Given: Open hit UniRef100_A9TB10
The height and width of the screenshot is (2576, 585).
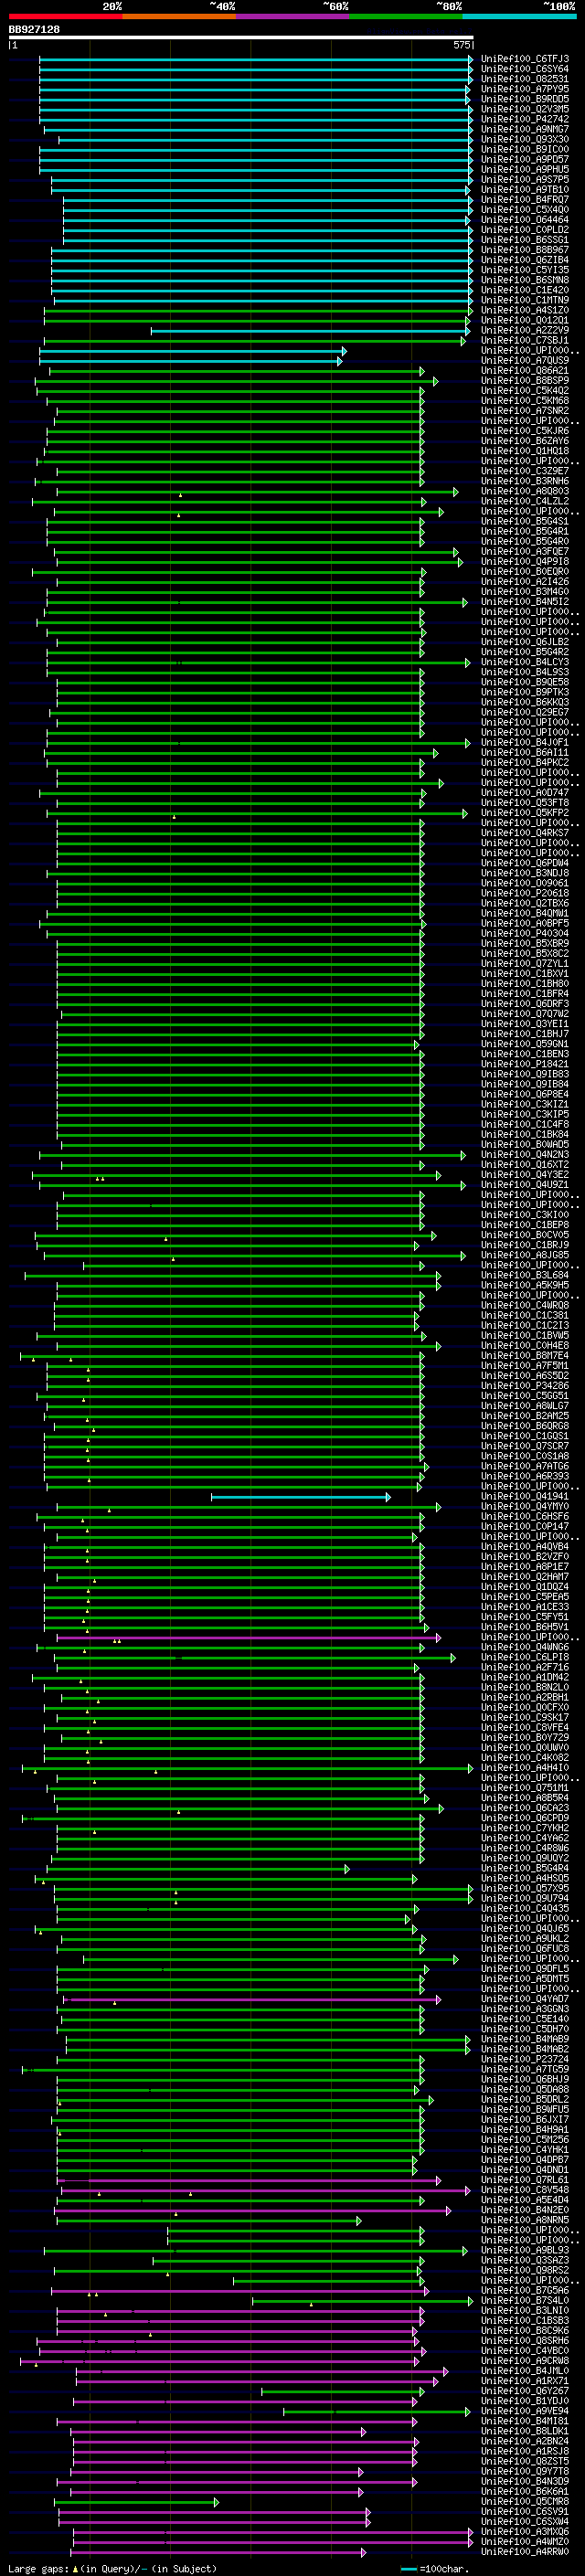Looking at the screenshot, I should (x=525, y=190).
